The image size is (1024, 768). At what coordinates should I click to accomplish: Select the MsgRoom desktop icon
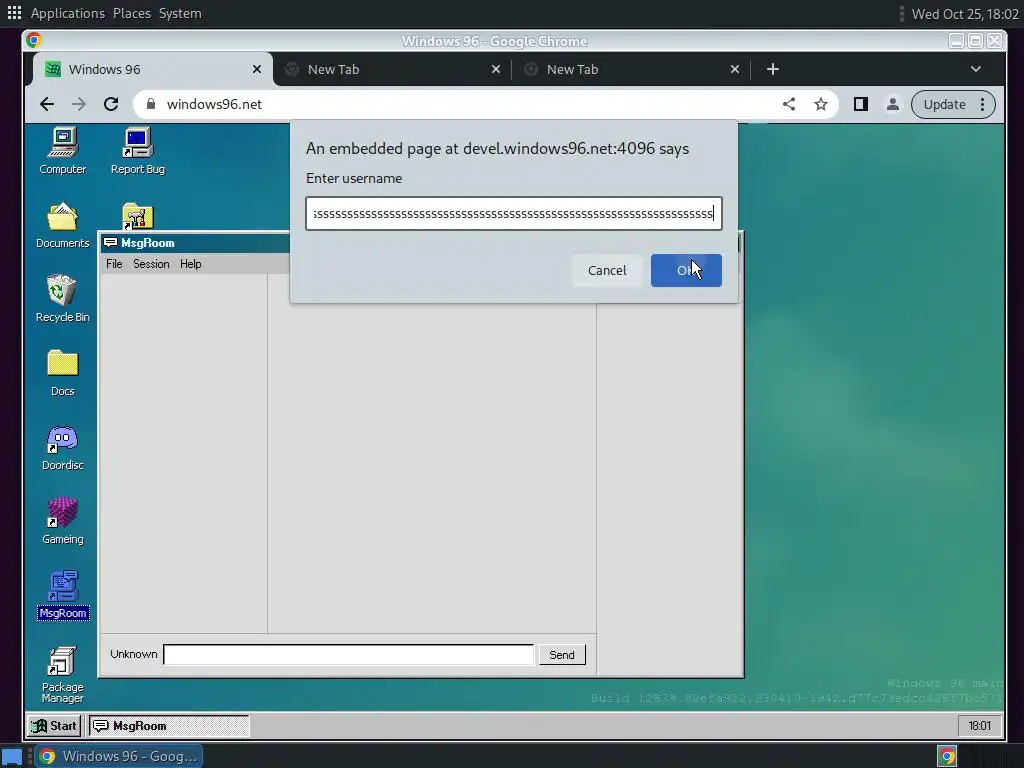coord(63,595)
